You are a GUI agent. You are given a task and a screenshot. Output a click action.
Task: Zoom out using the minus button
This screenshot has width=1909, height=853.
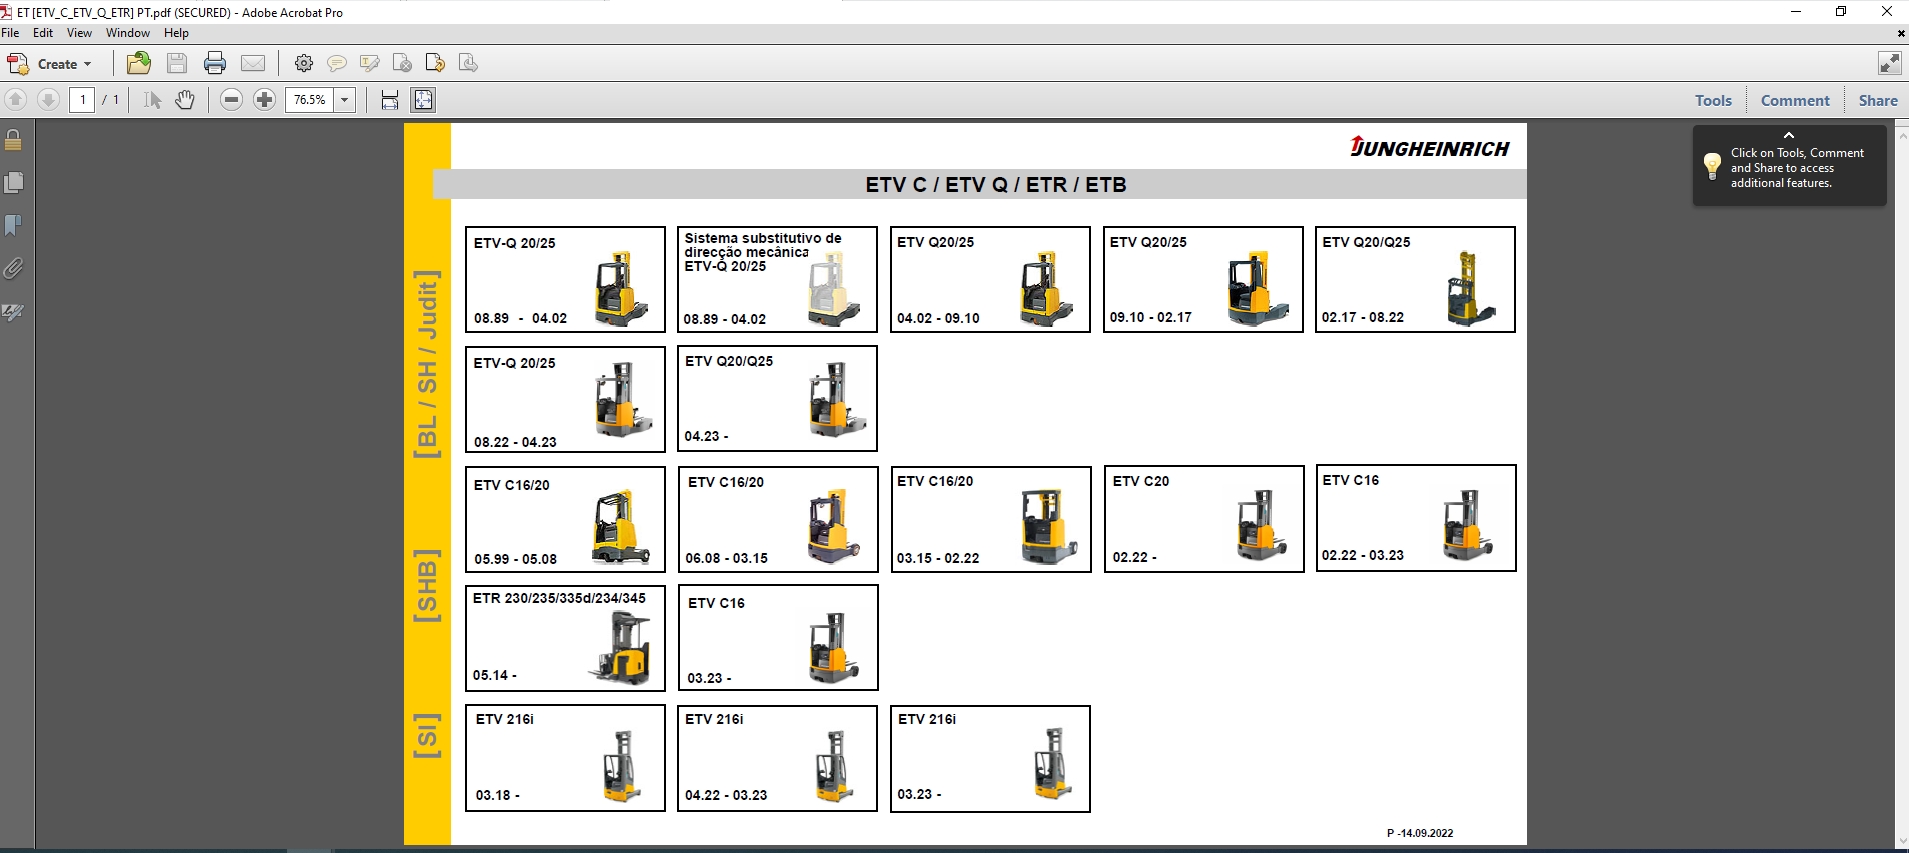232,100
